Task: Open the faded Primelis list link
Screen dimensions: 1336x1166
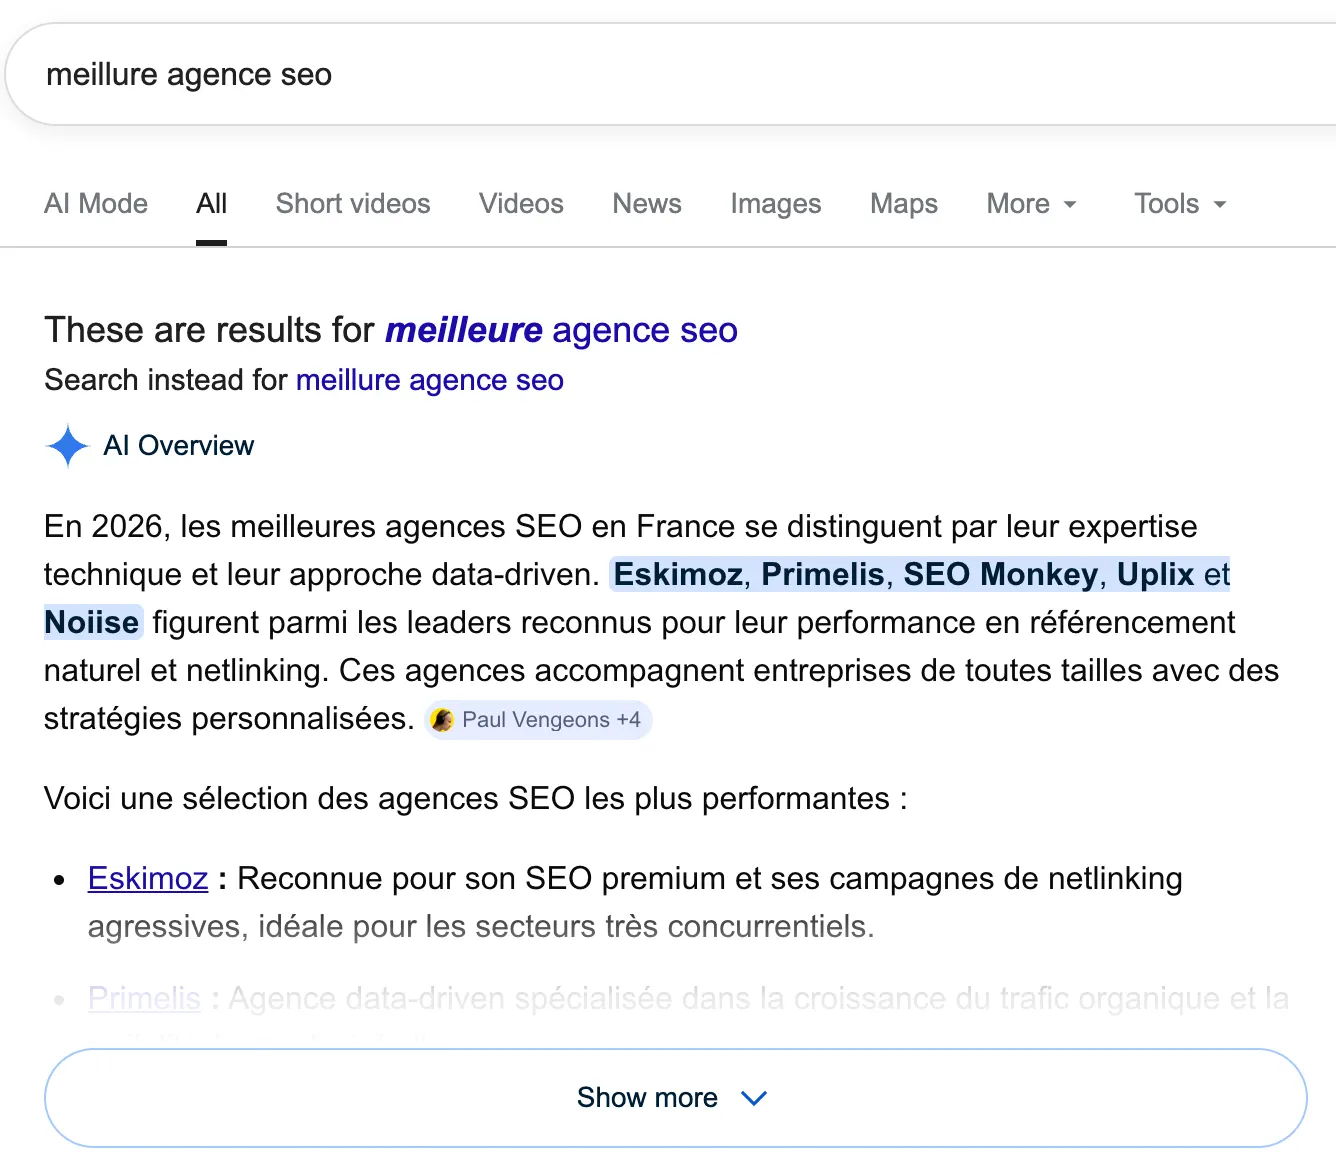Action: point(144,998)
